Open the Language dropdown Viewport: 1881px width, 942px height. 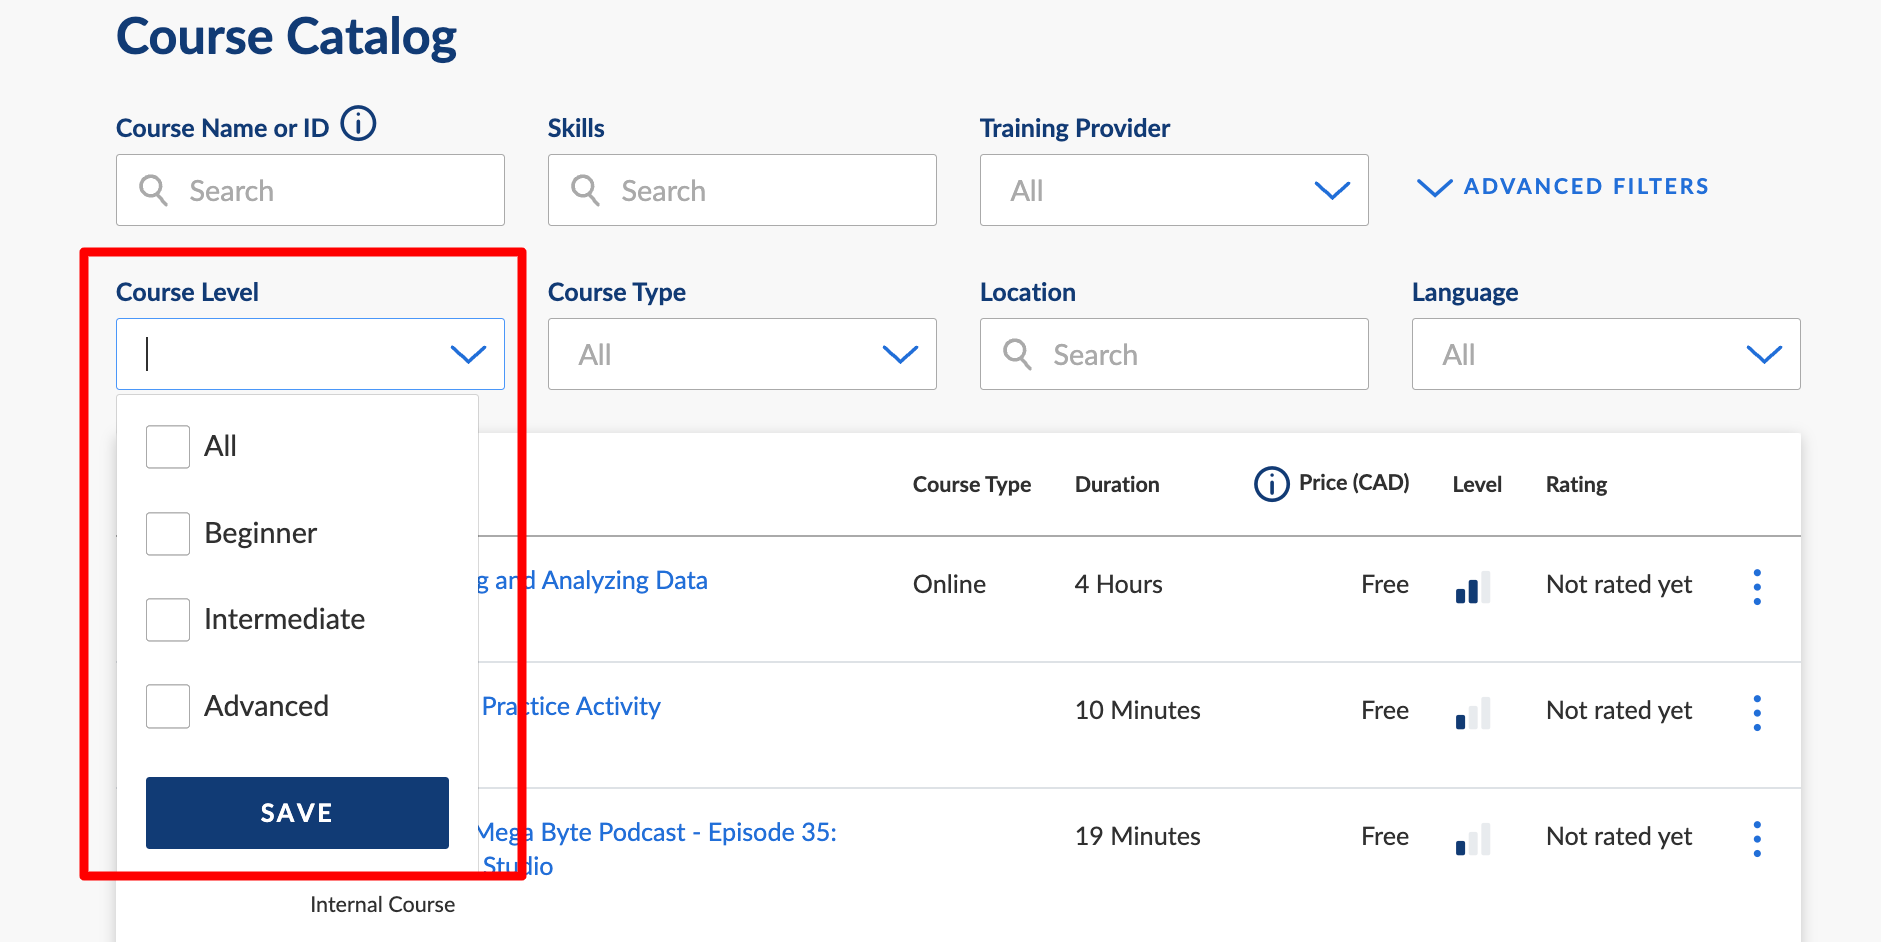point(1605,354)
